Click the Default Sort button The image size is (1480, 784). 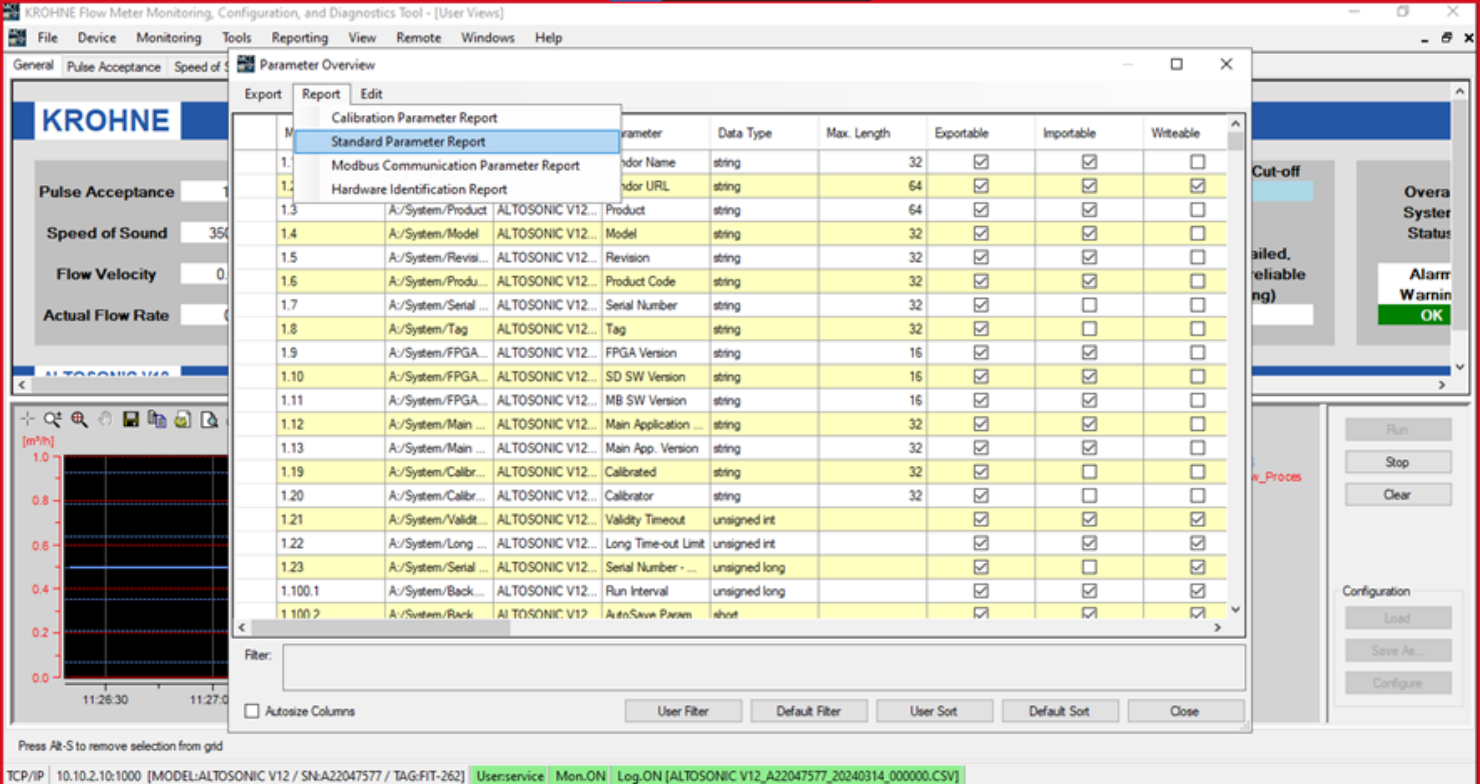1060,711
